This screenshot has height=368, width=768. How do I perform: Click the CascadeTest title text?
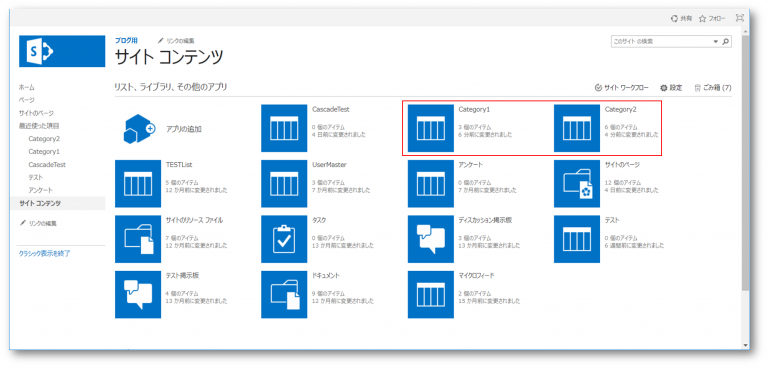(330, 109)
